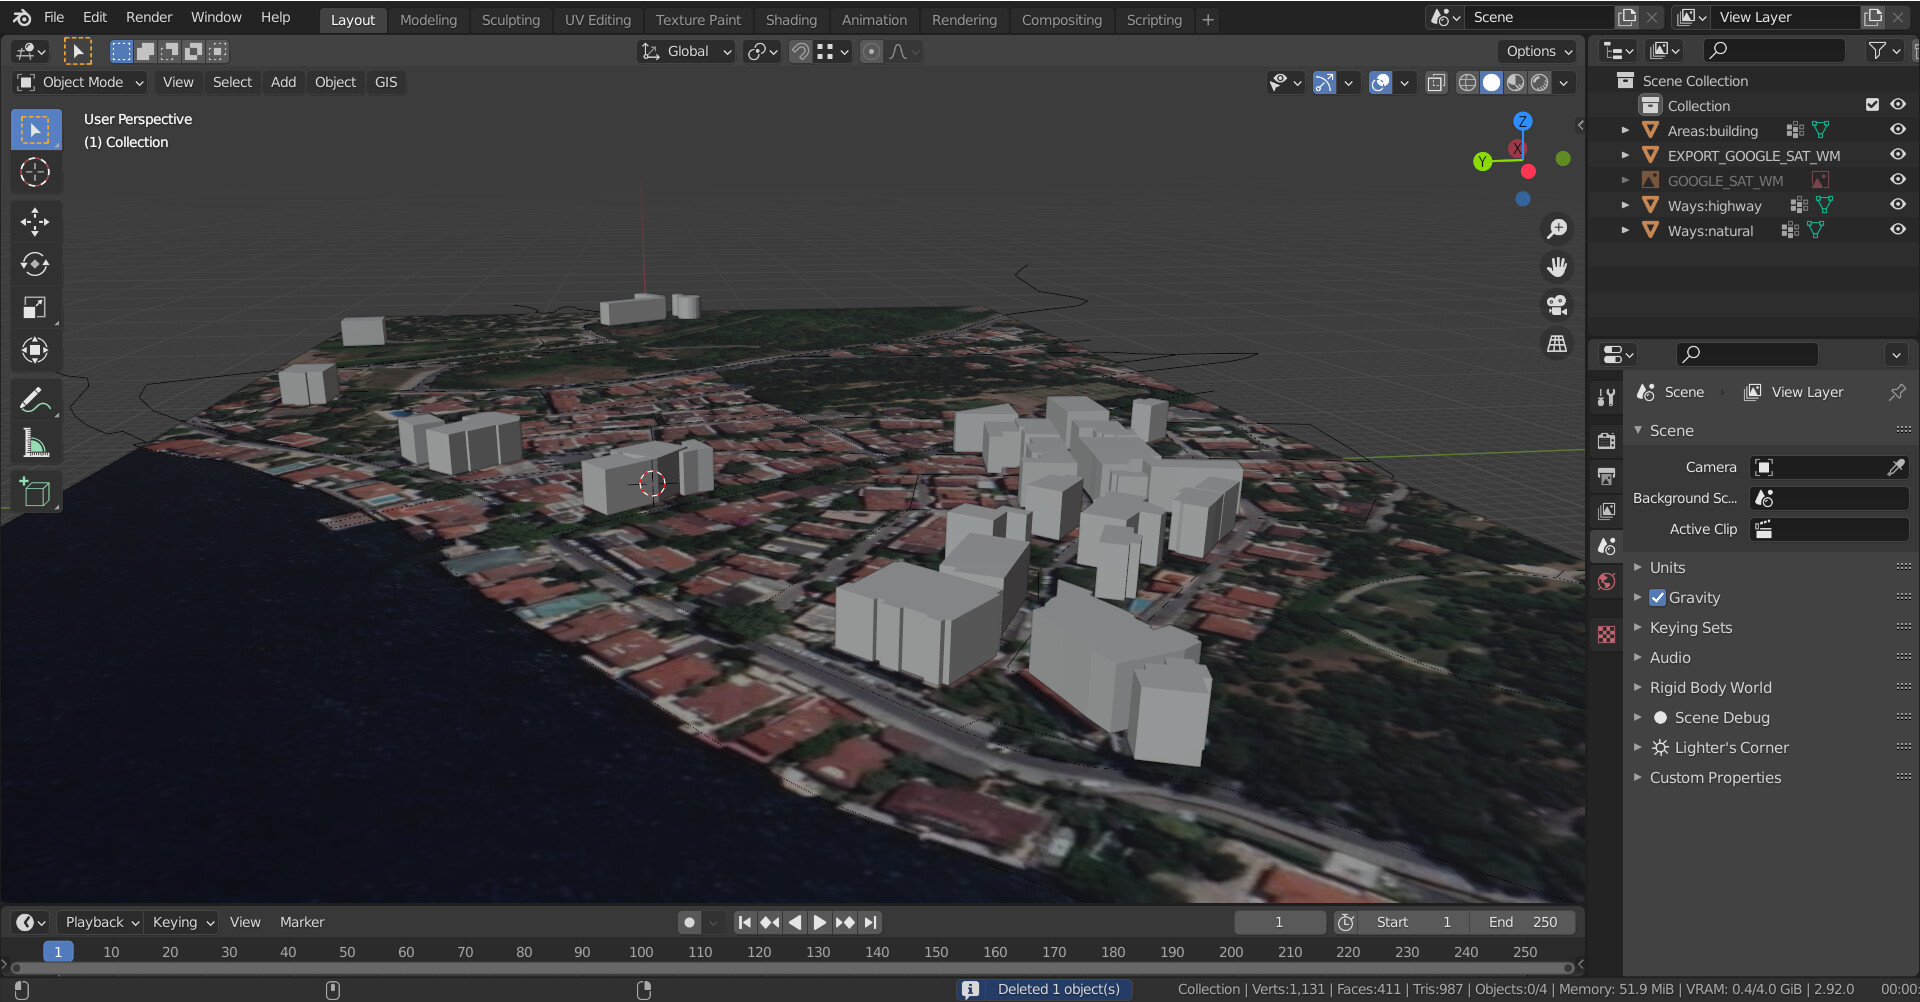Viewport: 1920px width, 1002px height.
Task: Open the Render menu
Action: click(149, 18)
